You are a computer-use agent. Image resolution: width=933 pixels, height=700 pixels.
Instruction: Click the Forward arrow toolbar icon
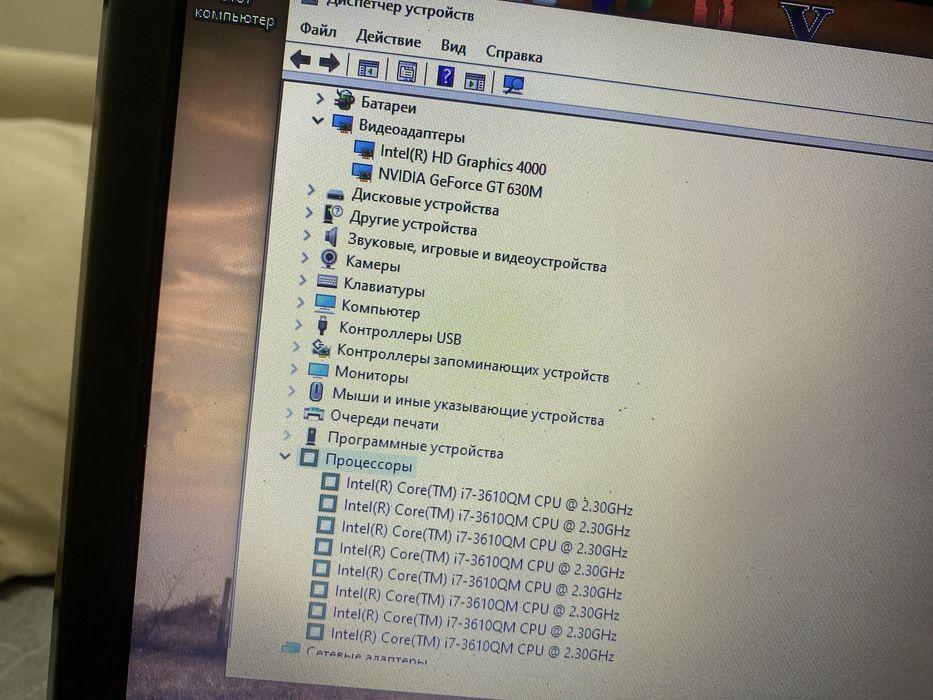click(329, 62)
